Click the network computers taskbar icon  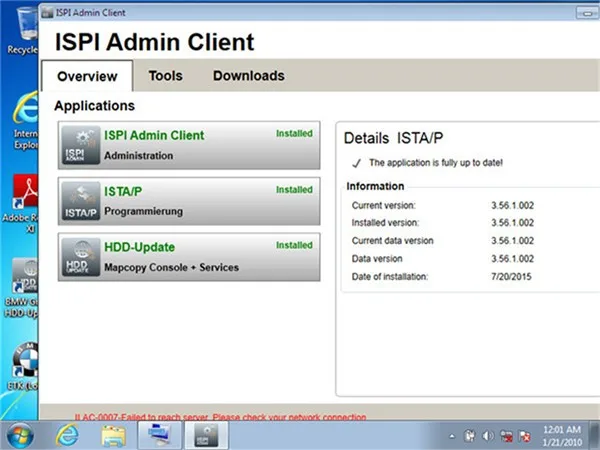(160, 435)
